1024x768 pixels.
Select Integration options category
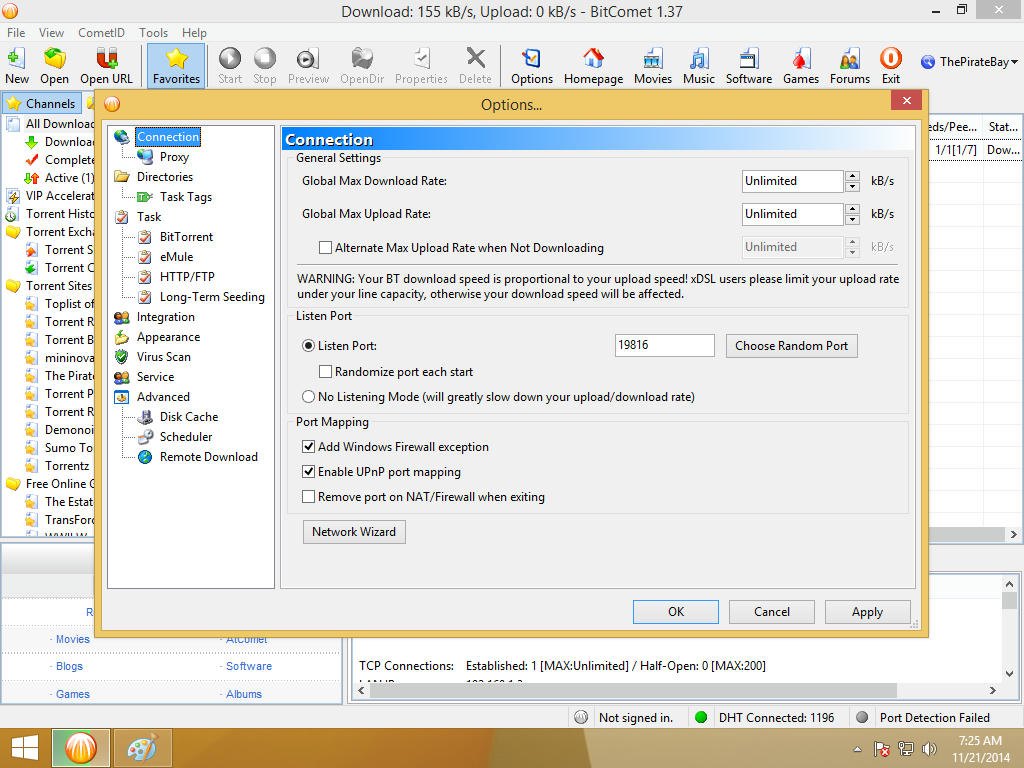pos(165,317)
